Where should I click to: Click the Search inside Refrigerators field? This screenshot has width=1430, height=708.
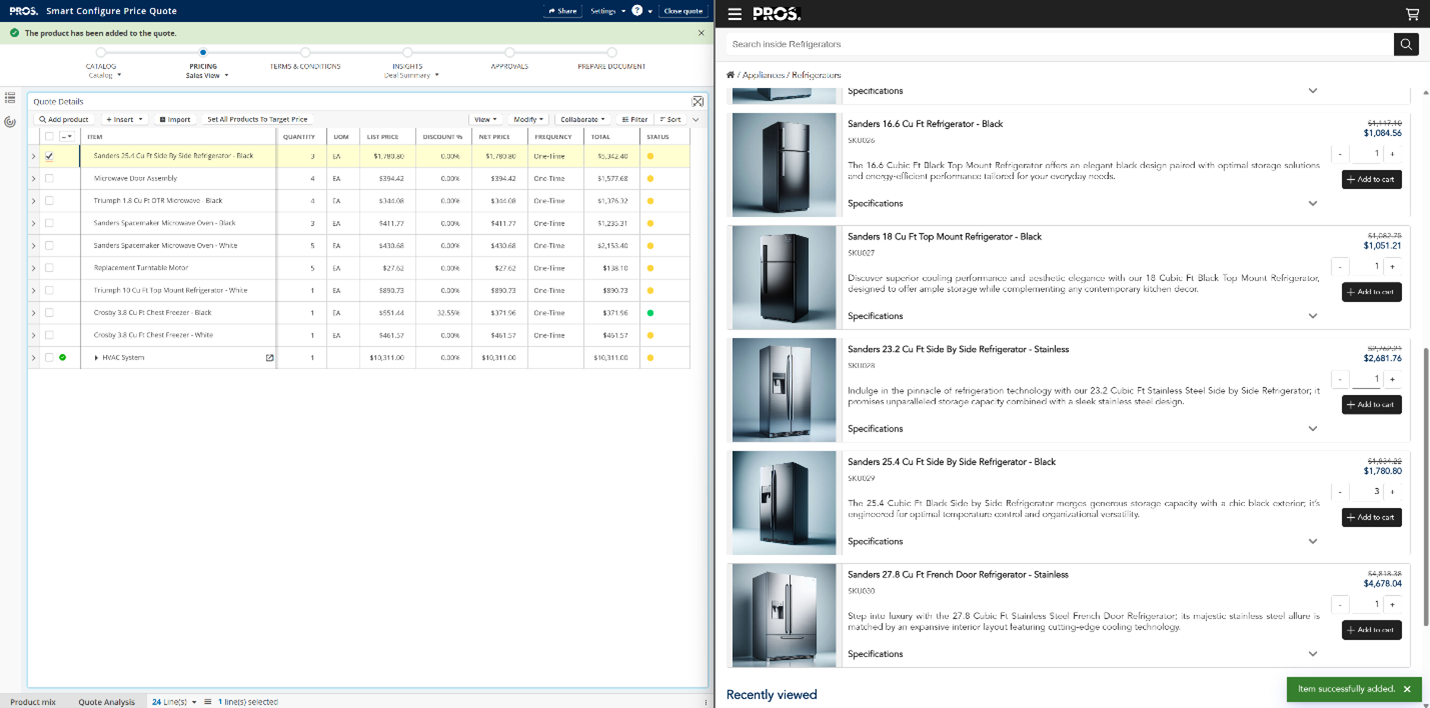click(x=1058, y=44)
